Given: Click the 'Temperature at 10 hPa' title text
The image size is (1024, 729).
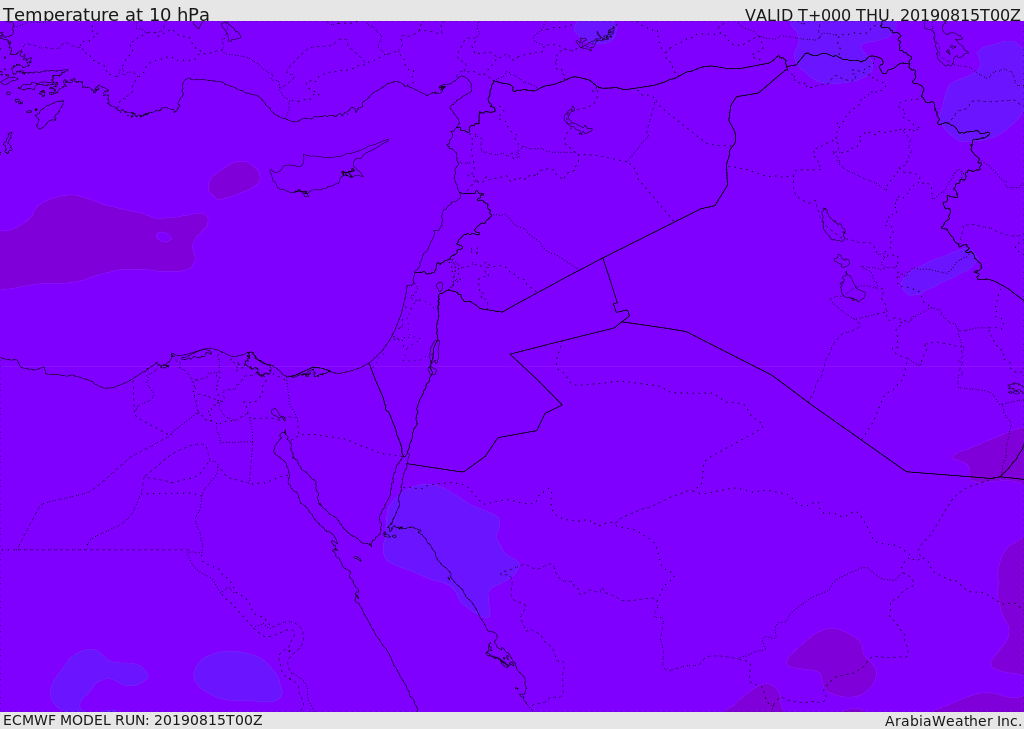Looking at the screenshot, I should (106, 14).
